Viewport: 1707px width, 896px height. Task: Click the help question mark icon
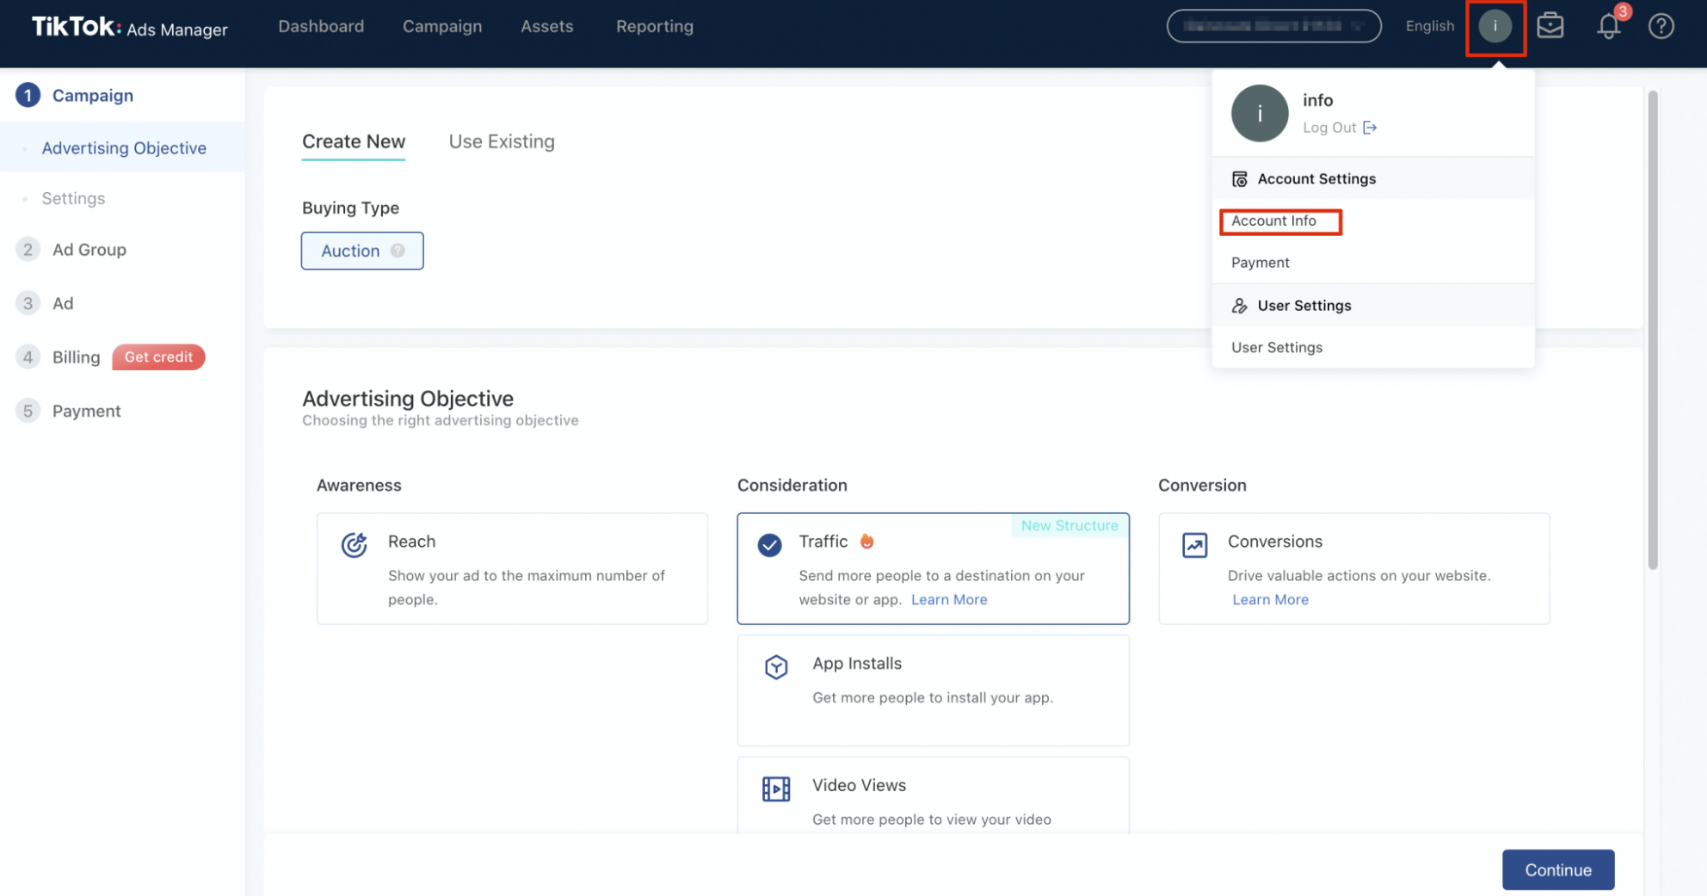click(x=1661, y=26)
